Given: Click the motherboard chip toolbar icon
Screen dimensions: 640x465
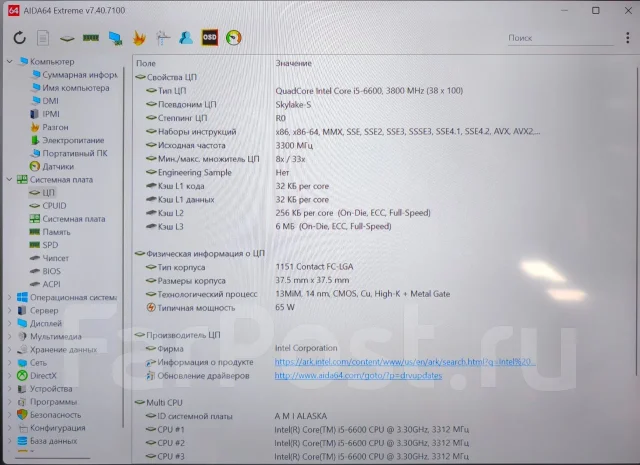Looking at the screenshot, I should point(67,38).
